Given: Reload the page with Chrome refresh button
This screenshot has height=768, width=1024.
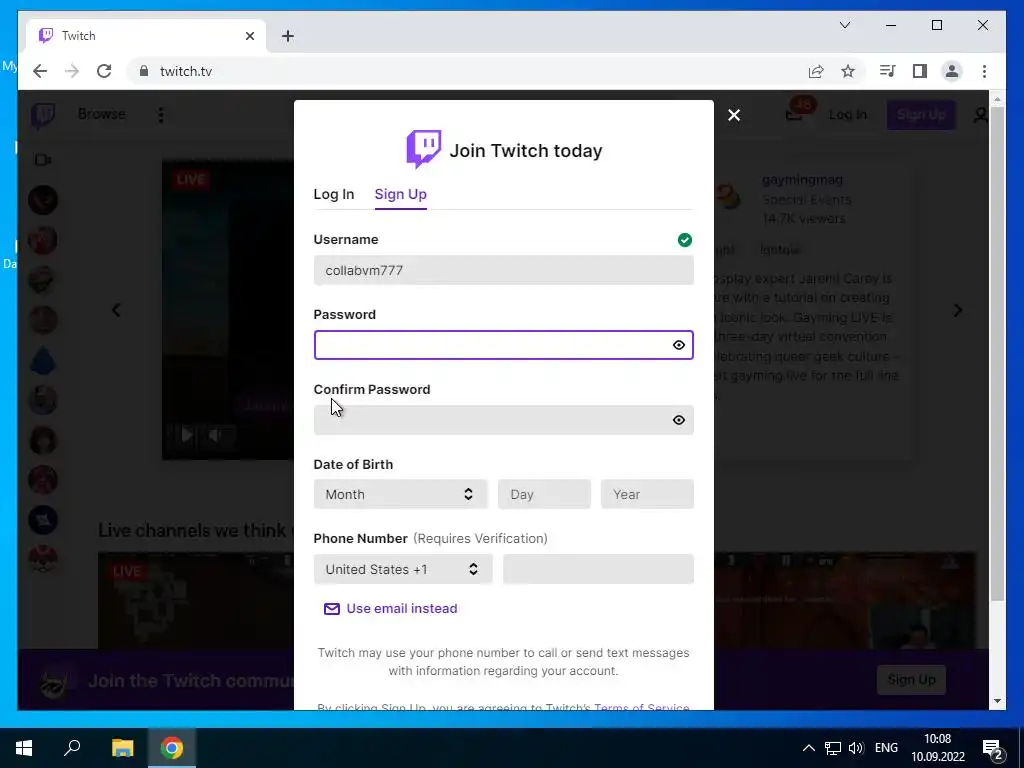Looking at the screenshot, I should [104, 71].
